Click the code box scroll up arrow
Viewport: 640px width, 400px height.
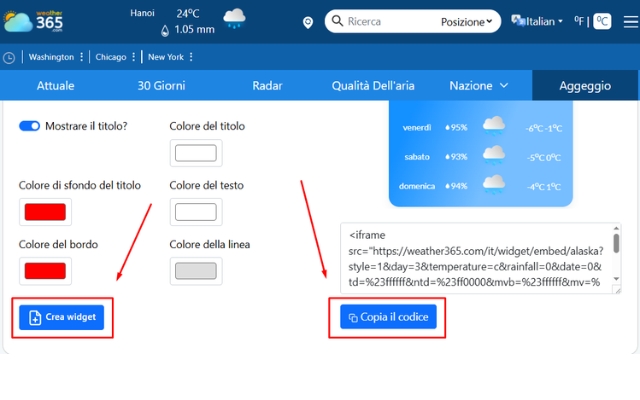pos(616,228)
